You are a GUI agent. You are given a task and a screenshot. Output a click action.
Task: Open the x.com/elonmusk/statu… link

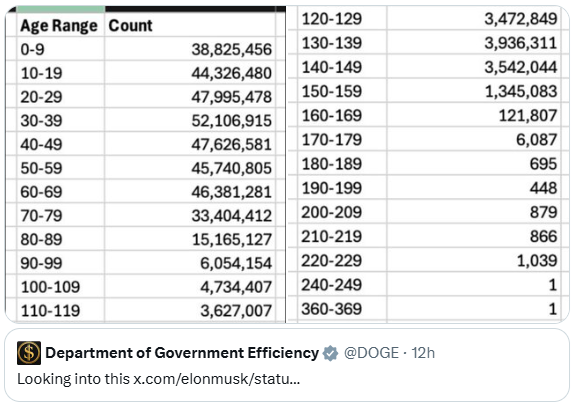(x=217, y=379)
